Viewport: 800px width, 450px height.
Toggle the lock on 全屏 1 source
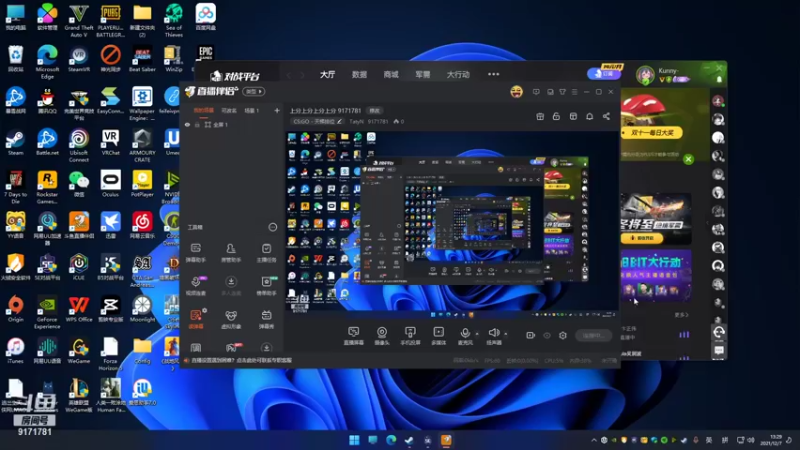(x=197, y=124)
